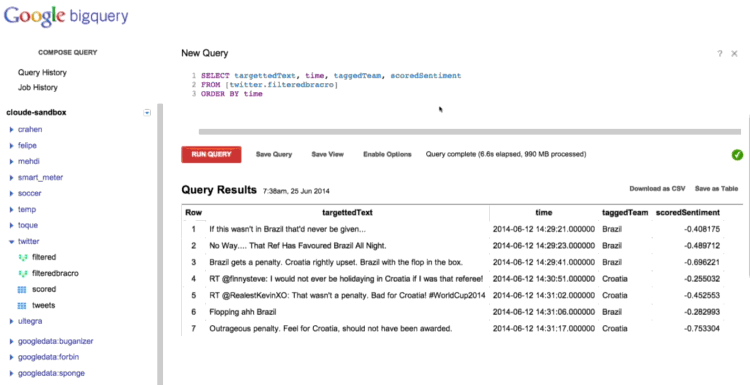The image size is (750, 385).
Task: Click Save Query button
Action: click(274, 154)
